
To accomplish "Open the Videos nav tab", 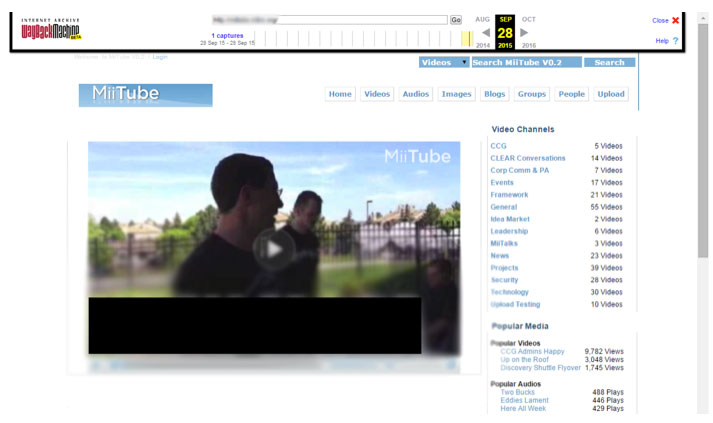I will tap(377, 94).
